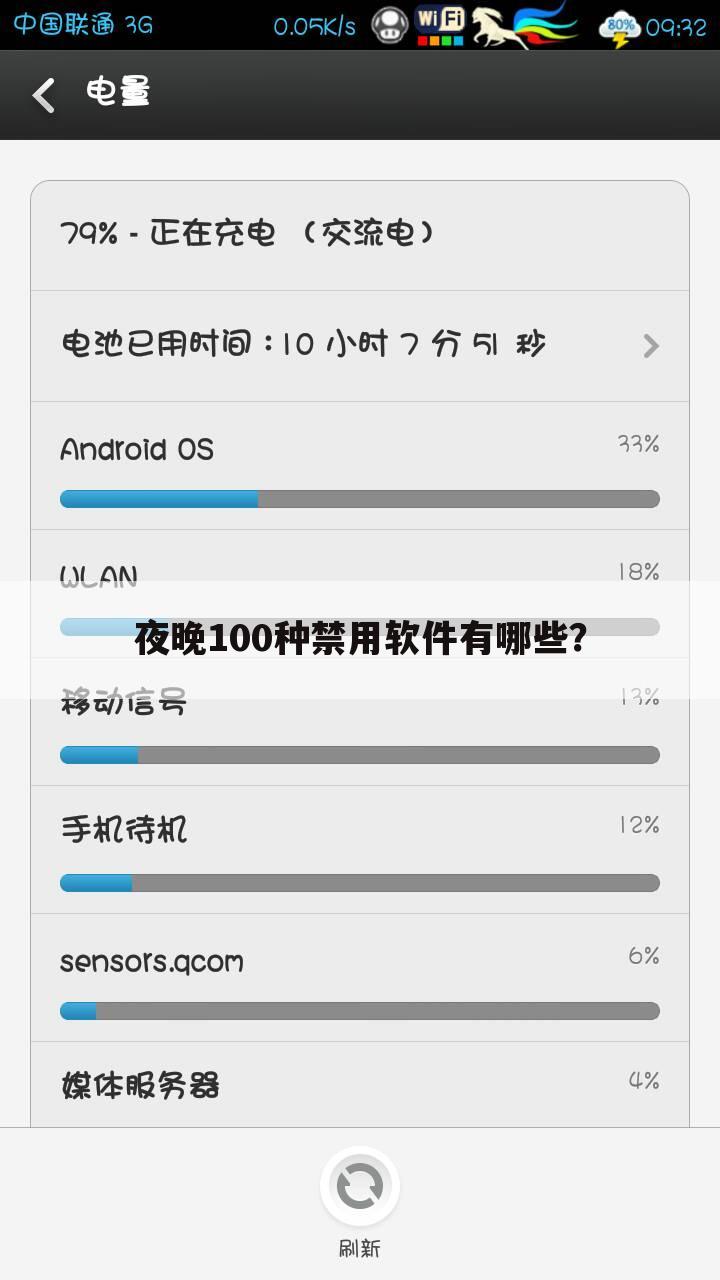Tap the colorful wave status icon

click(x=546, y=23)
